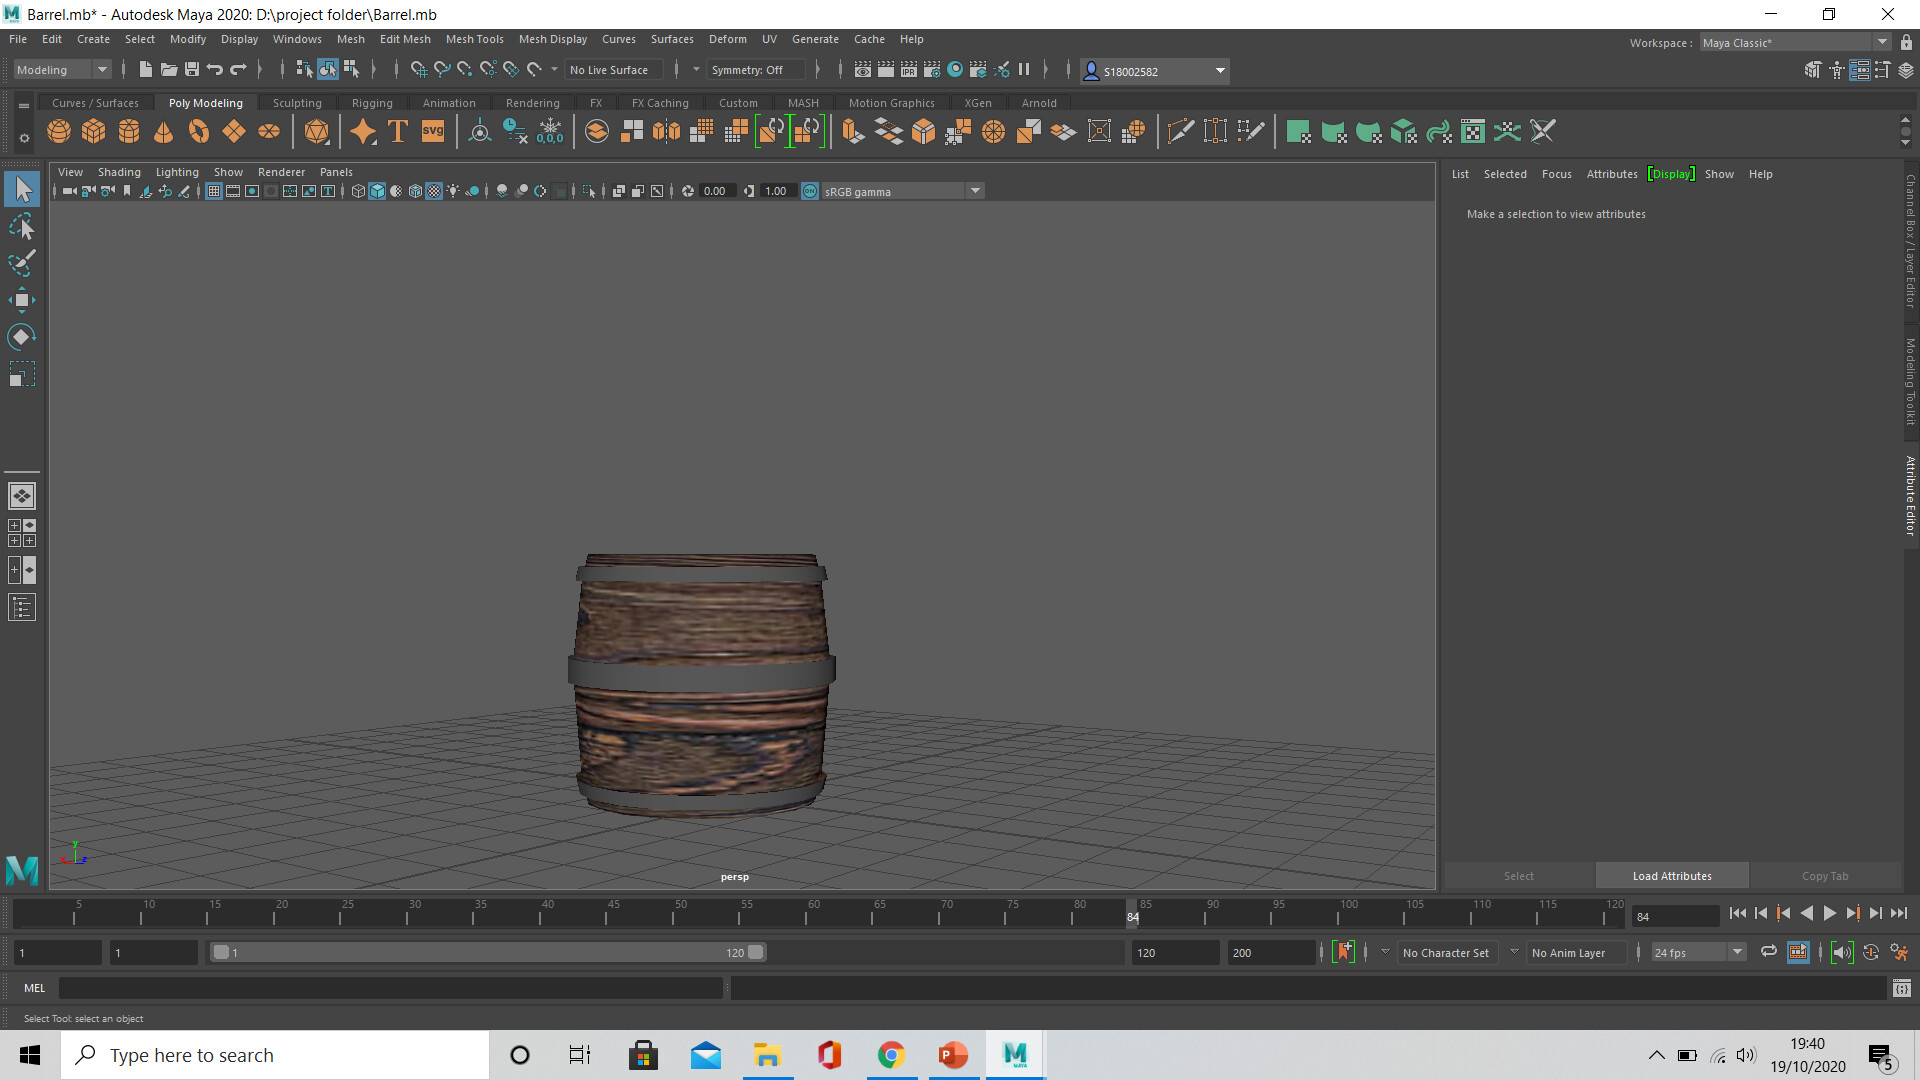This screenshot has width=1920, height=1080.
Task: Create a polygon cube from the shelf
Action: coord(94,131)
